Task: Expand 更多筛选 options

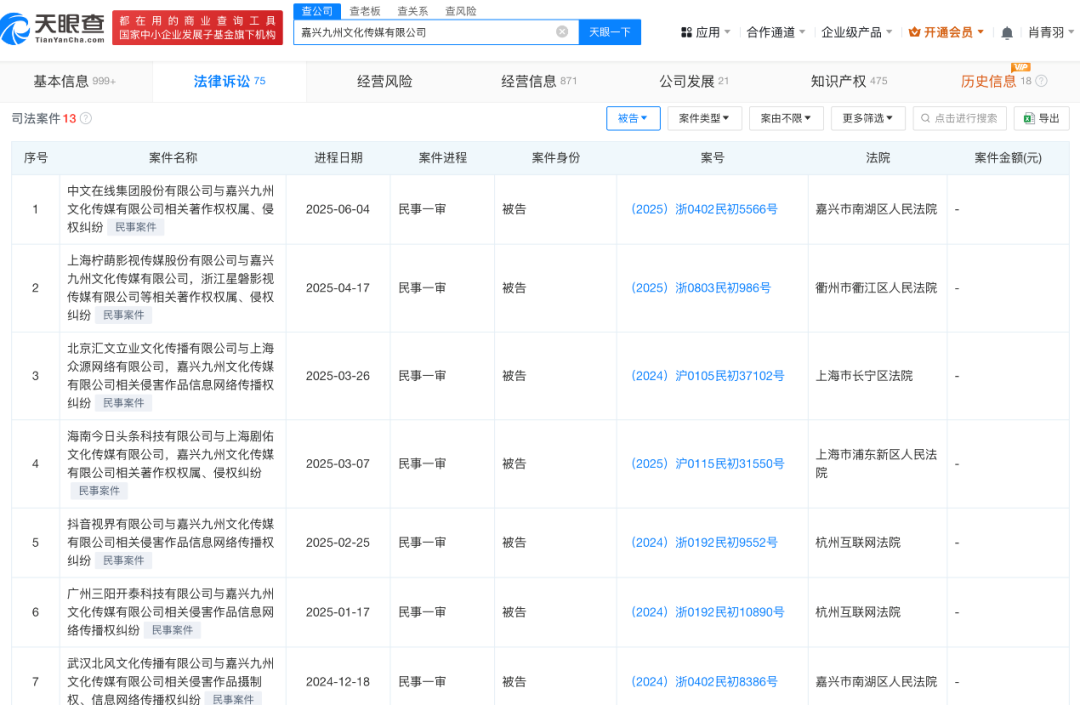Action: 867,118
